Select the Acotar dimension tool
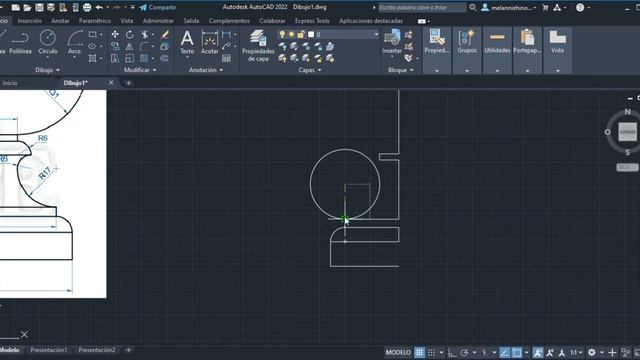640x360 pixels. tap(210, 42)
